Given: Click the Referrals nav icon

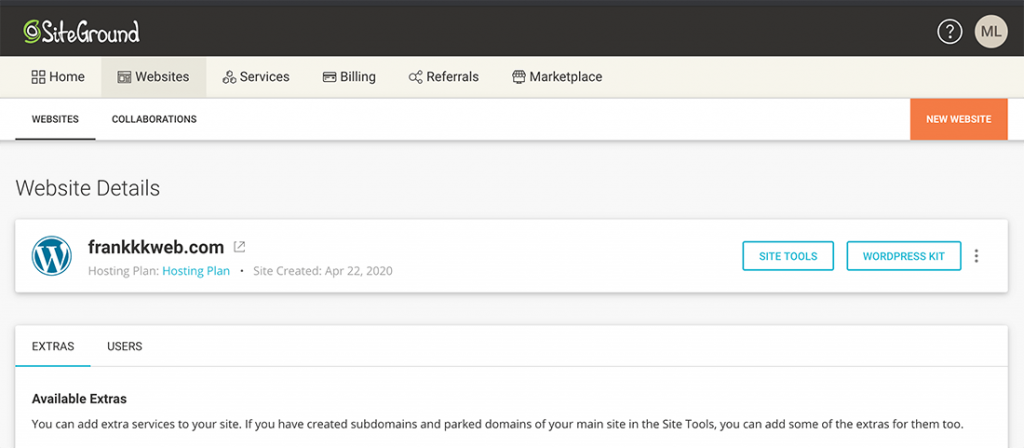Looking at the screenshot, I should coord(415,77).
